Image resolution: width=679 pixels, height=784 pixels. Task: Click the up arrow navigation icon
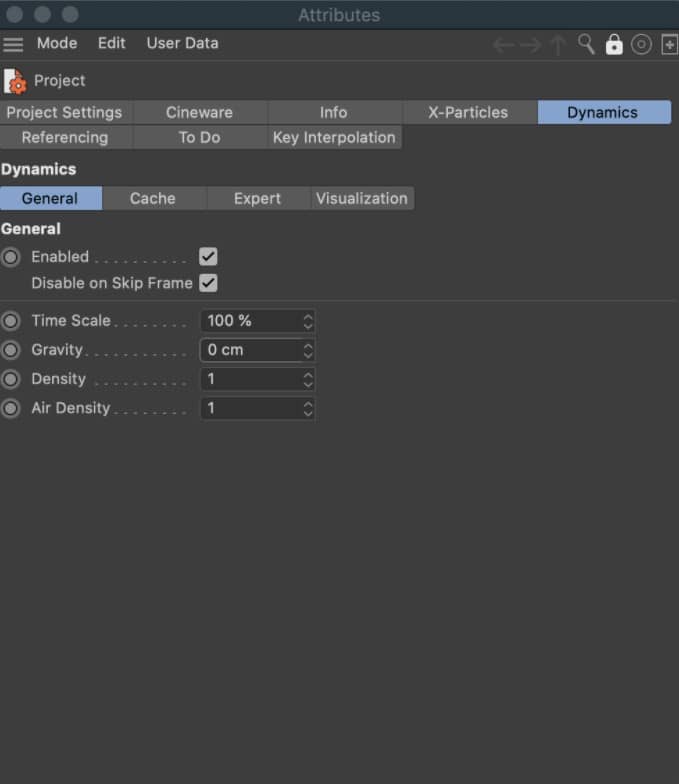pyautogui.click(x=558, y=45)
